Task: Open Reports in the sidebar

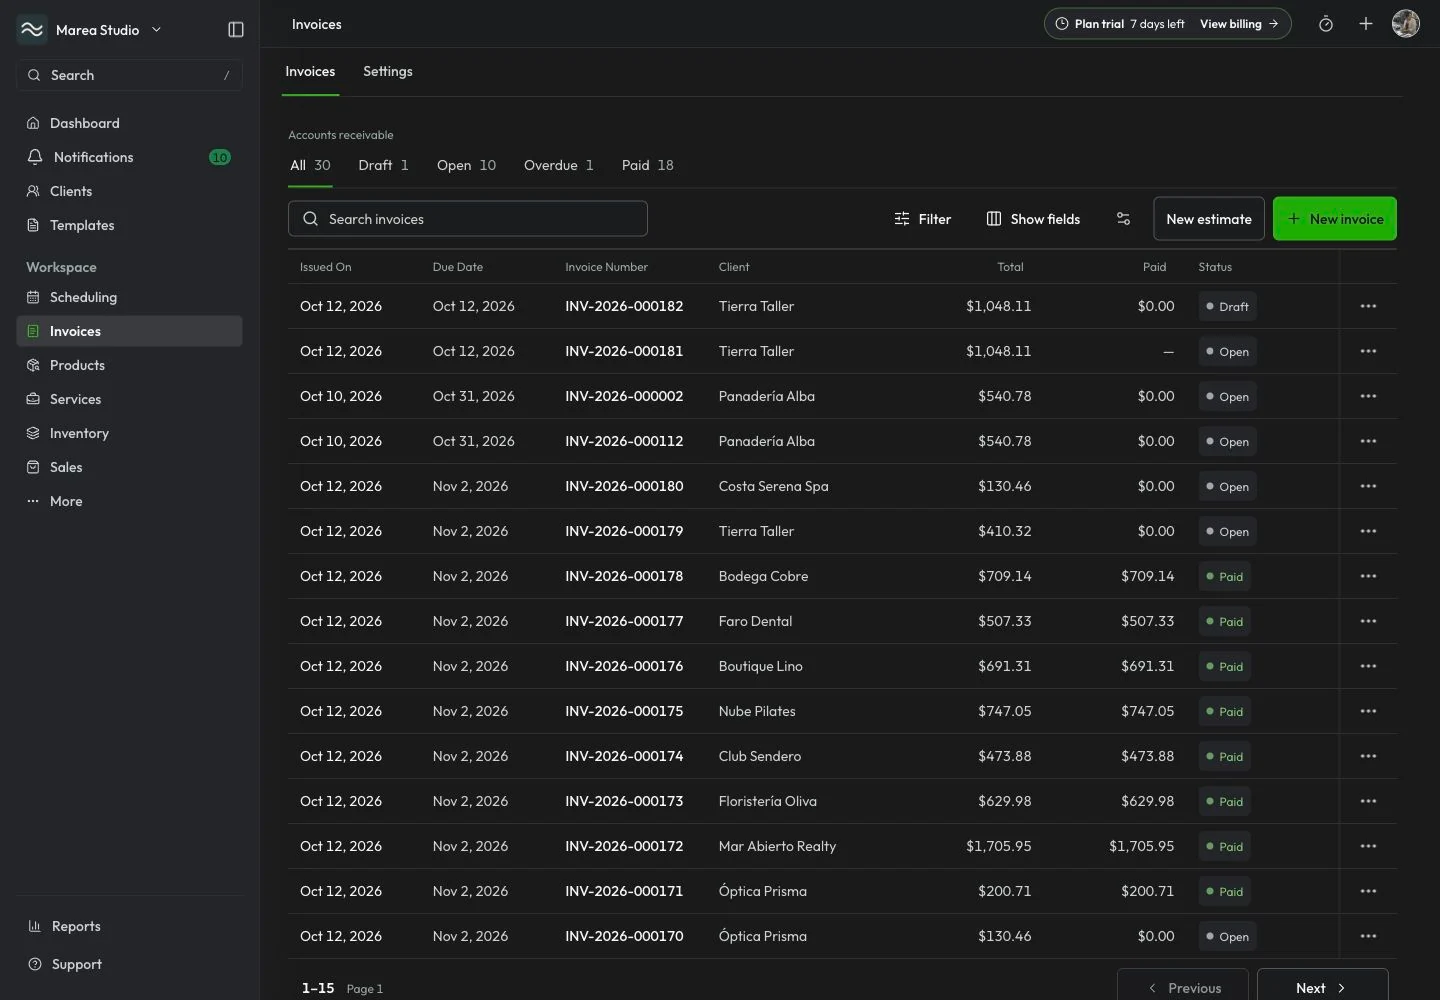Action: (129, 926)
